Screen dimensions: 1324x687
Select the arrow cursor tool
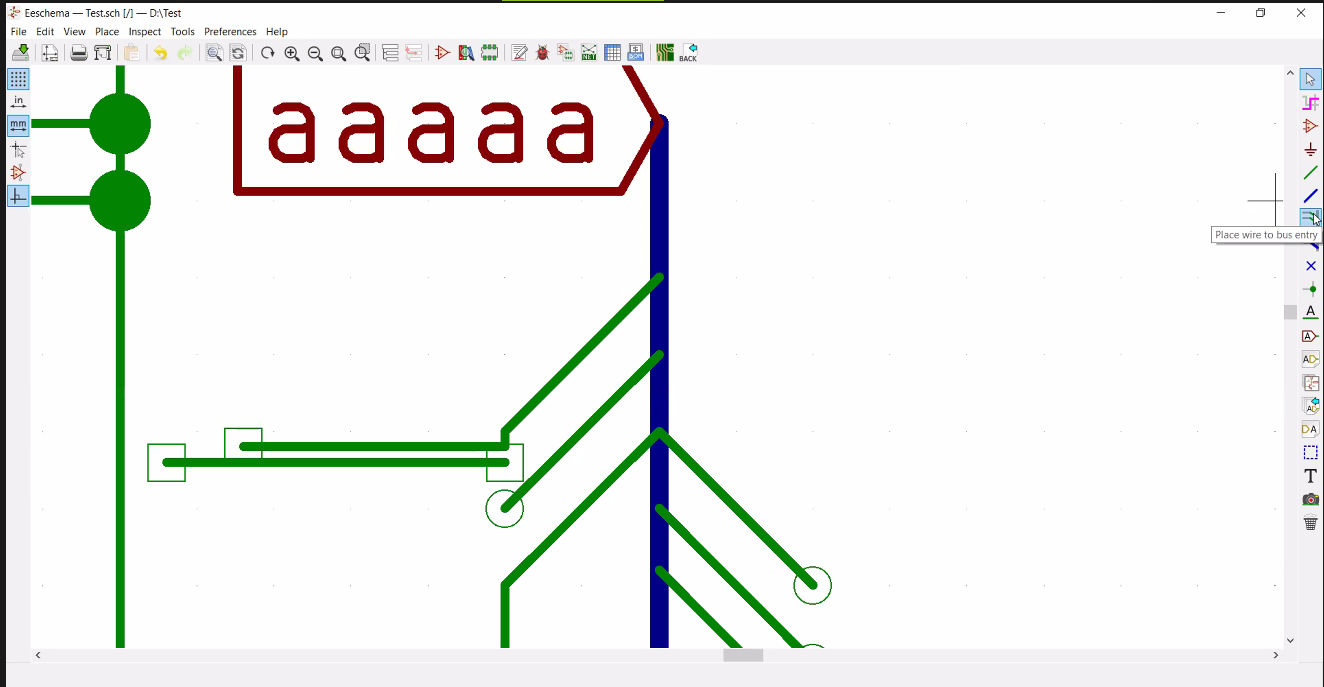1311,79
